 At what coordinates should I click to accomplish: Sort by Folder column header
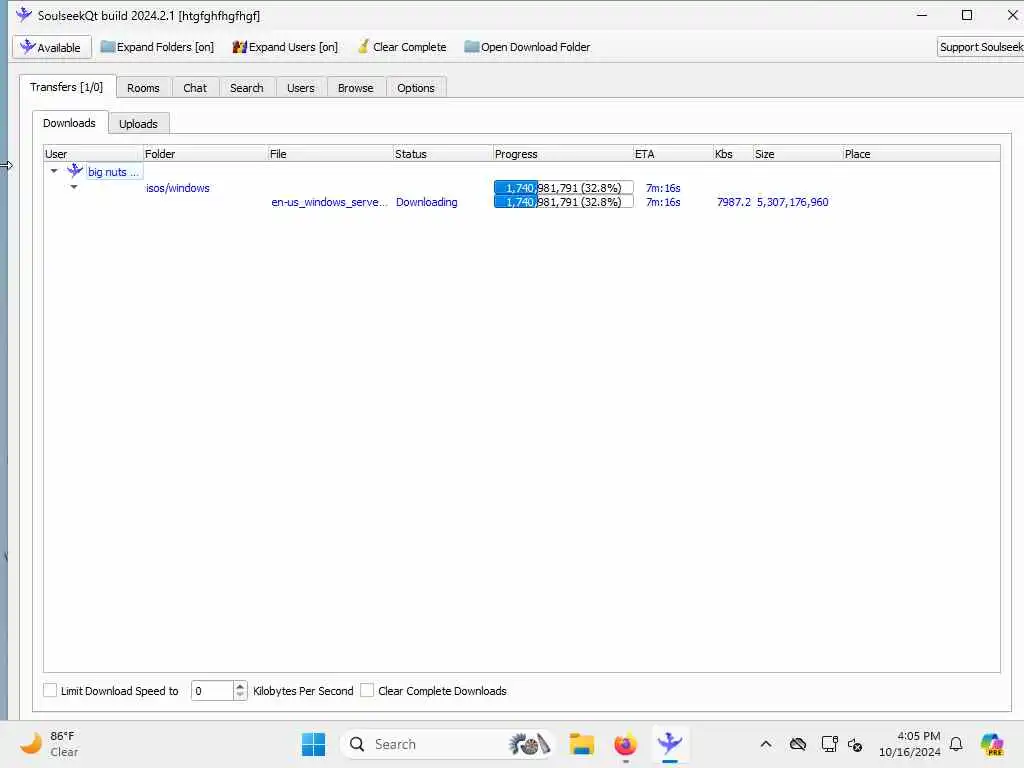tap(205, 153)
